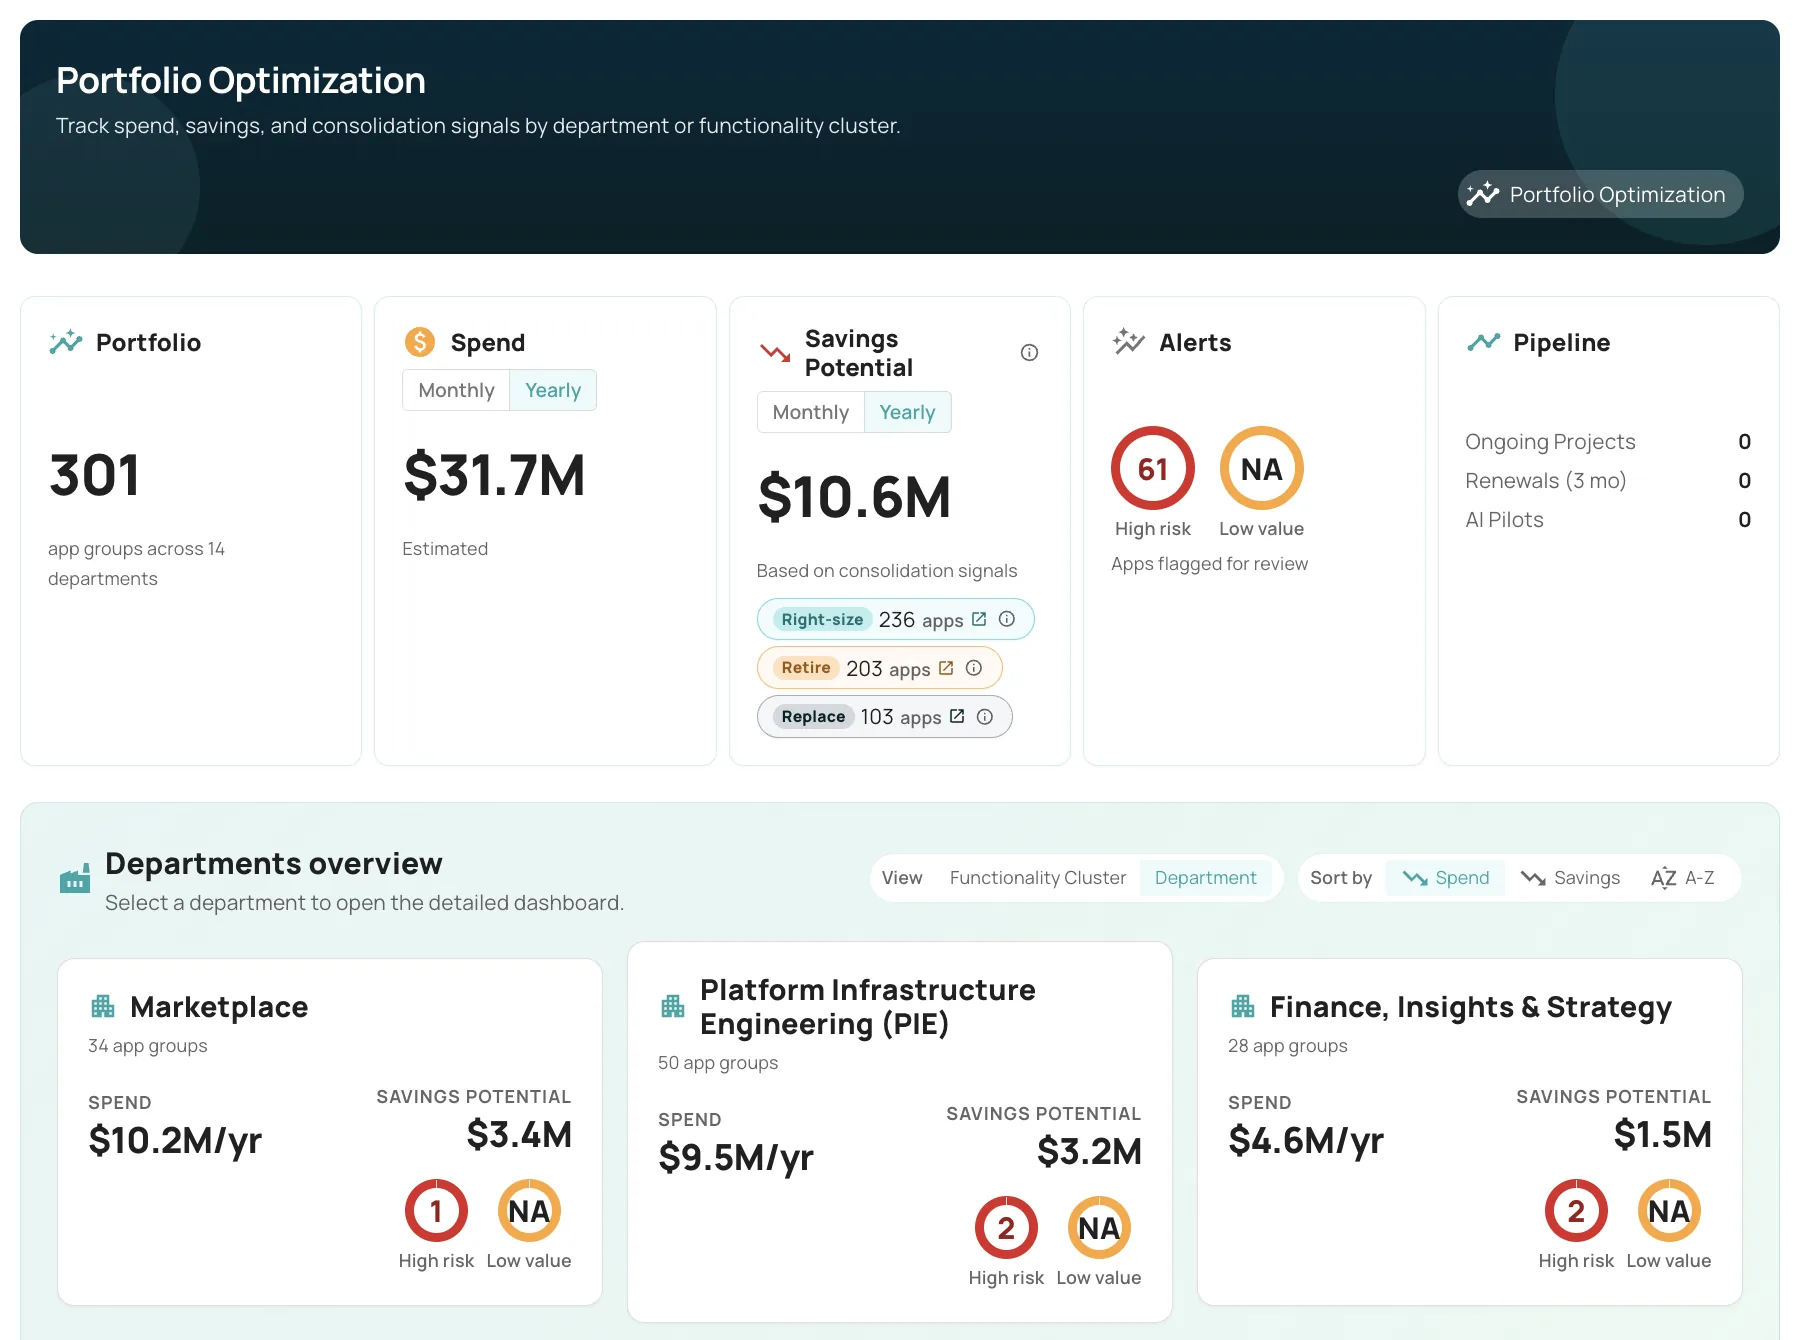Open Platform Infrastructure Engineering (PIE) card title
The image size is (1802, 1340).
pyautogui.click(x=868, y=1006)
